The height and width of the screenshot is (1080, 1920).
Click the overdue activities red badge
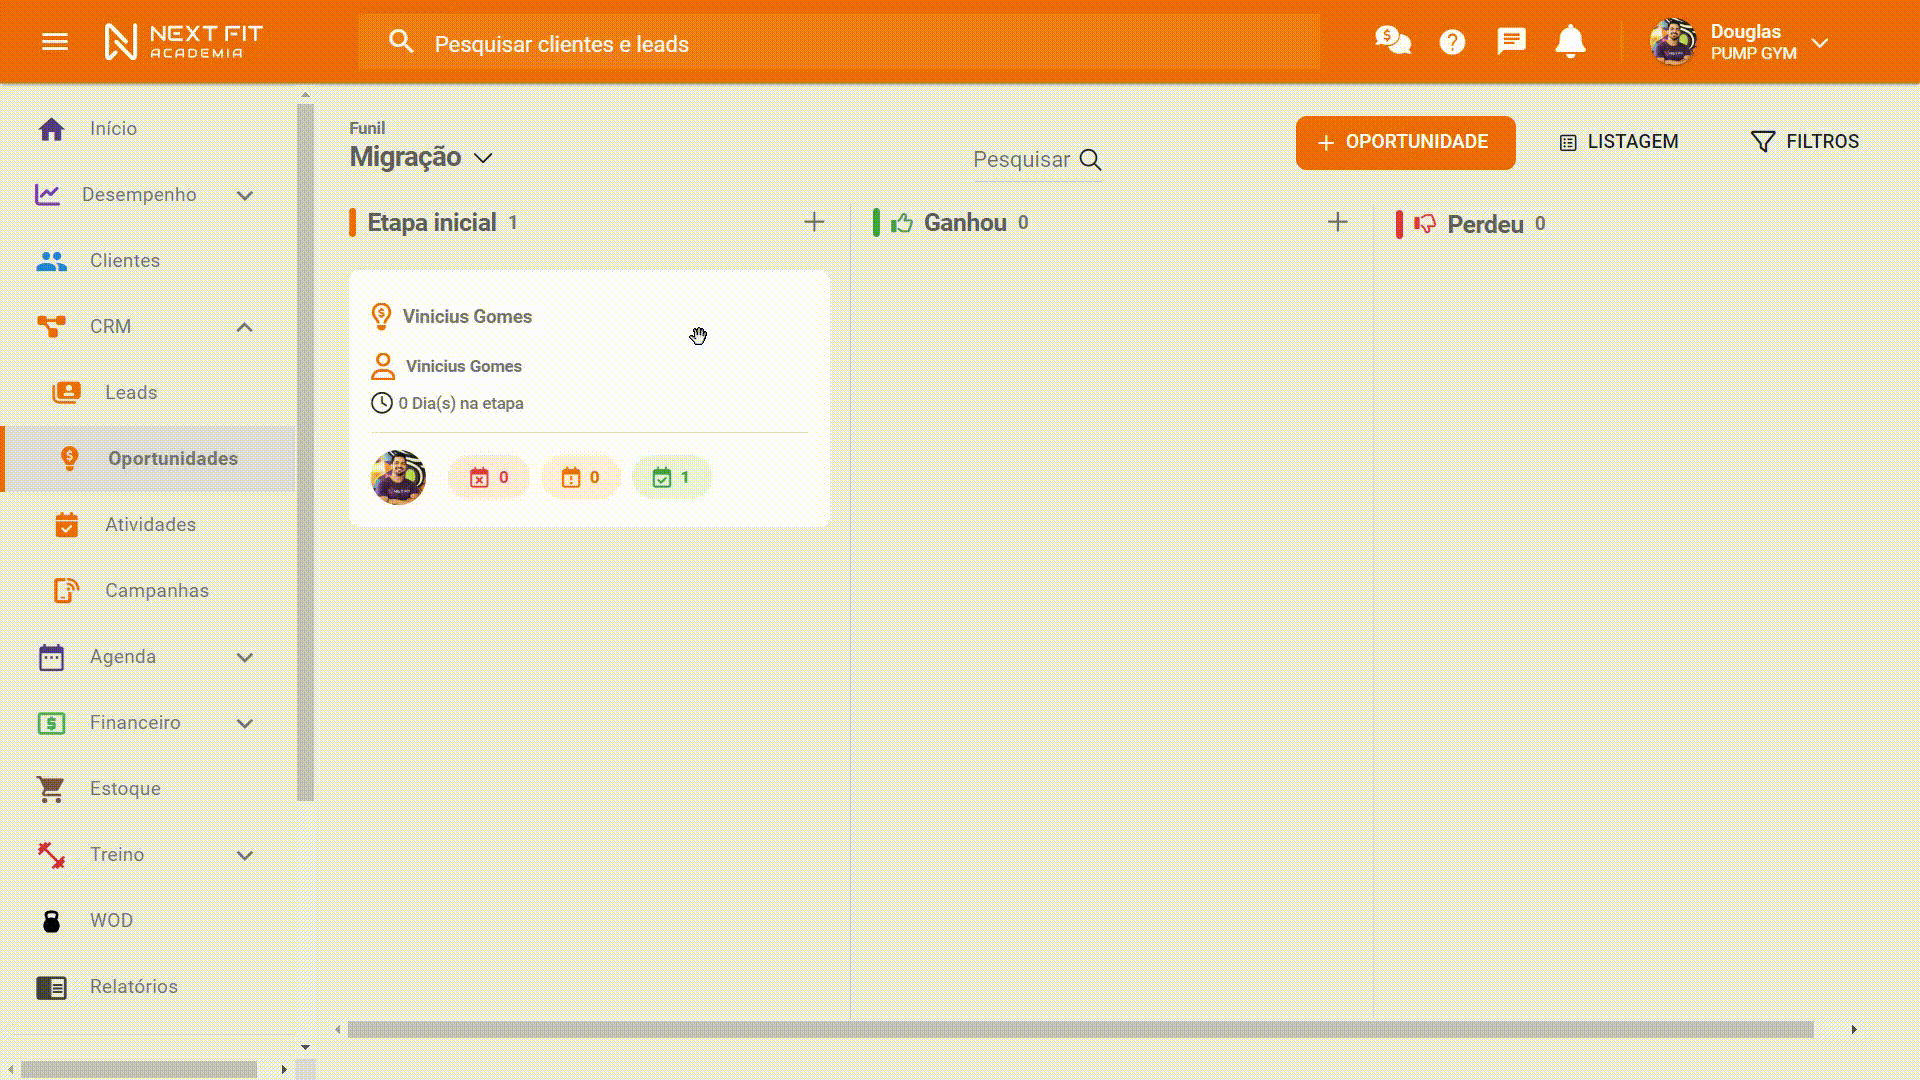pos(489,478)
